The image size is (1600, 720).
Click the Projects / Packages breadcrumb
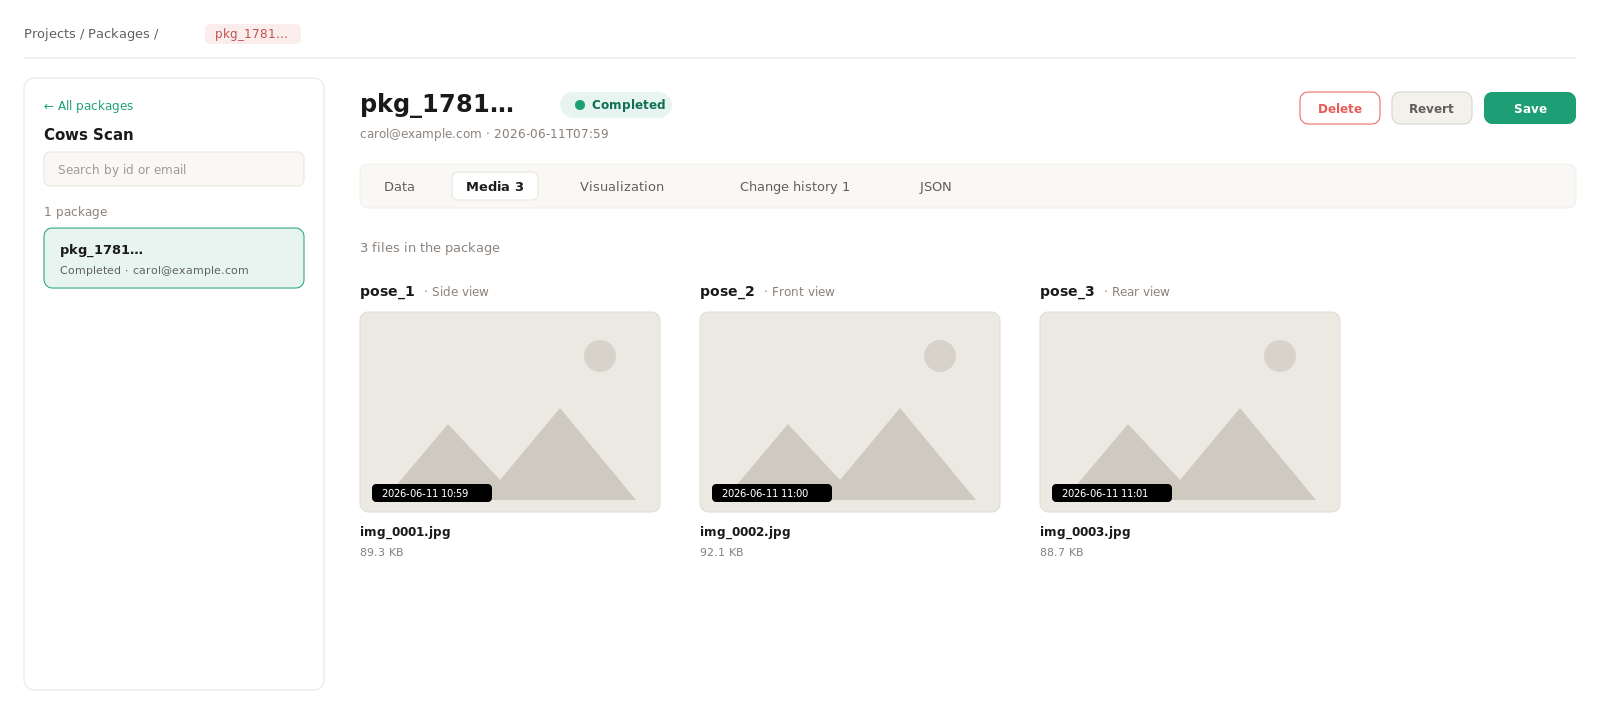click(91, 34)
